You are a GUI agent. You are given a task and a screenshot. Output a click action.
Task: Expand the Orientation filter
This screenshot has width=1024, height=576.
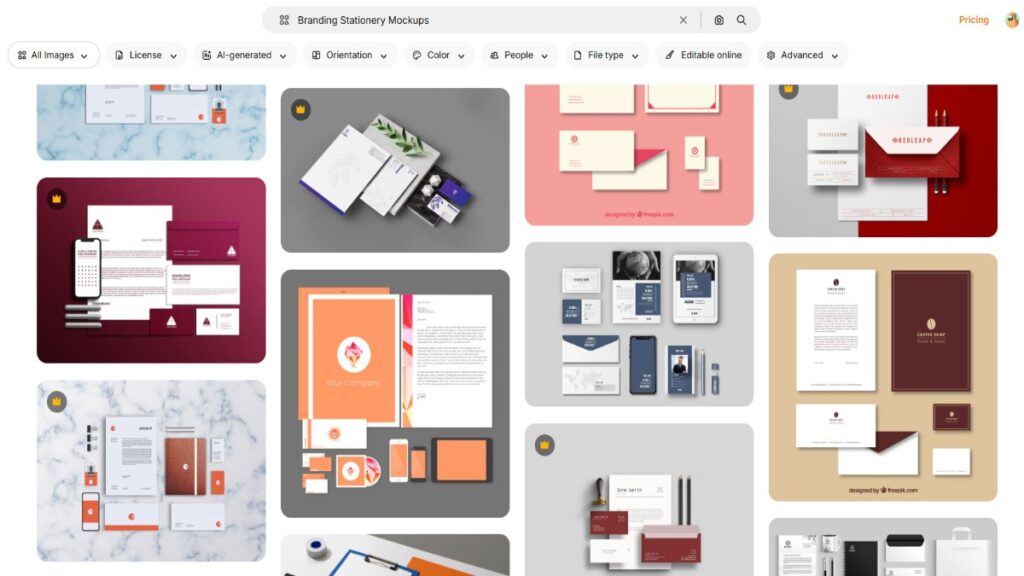click(348, 55)
